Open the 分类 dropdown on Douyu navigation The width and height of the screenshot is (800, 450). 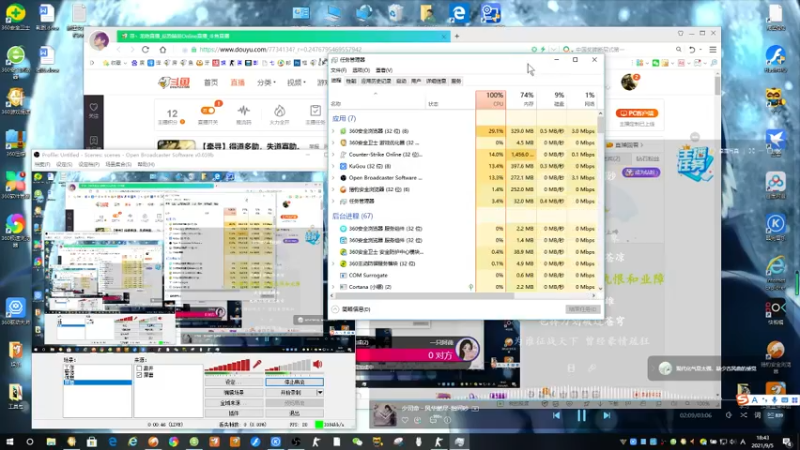266,83
